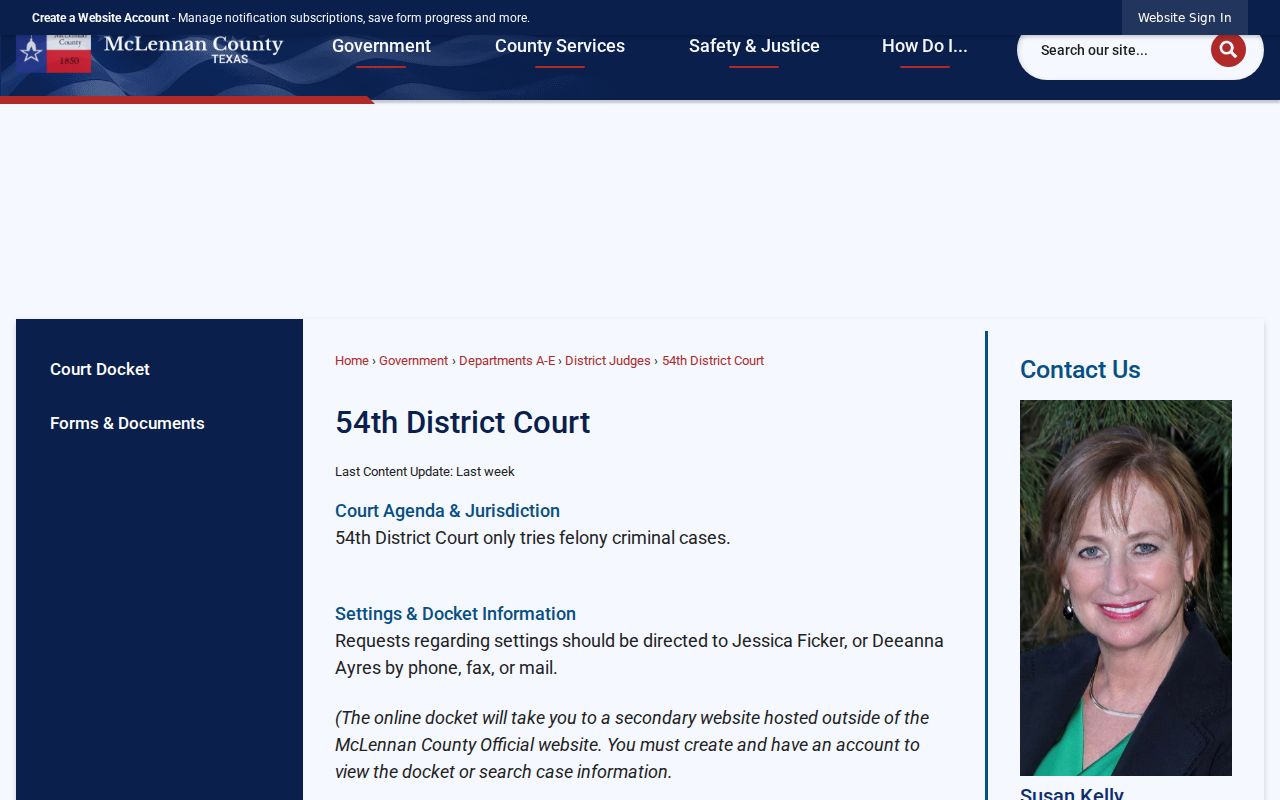Open the Safety & Justice menu
Screen dimensions: 1280x800
coord(754,46)
